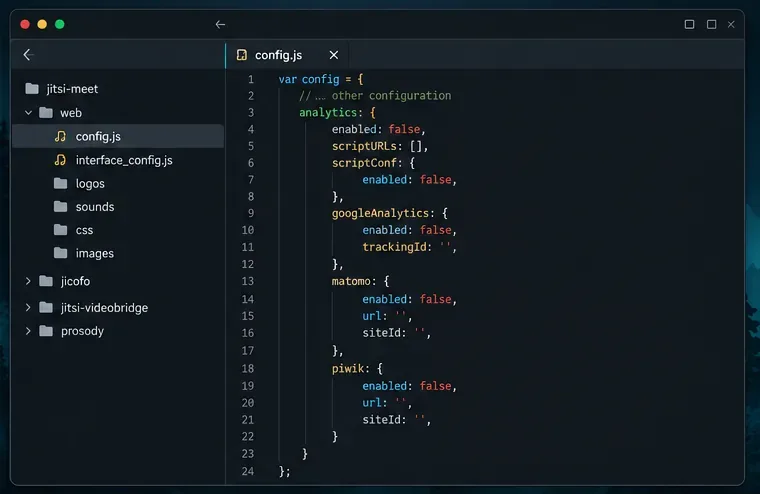760x494 pixels.
Task: Open config.js in the file tree
Action: click(118, 136)
